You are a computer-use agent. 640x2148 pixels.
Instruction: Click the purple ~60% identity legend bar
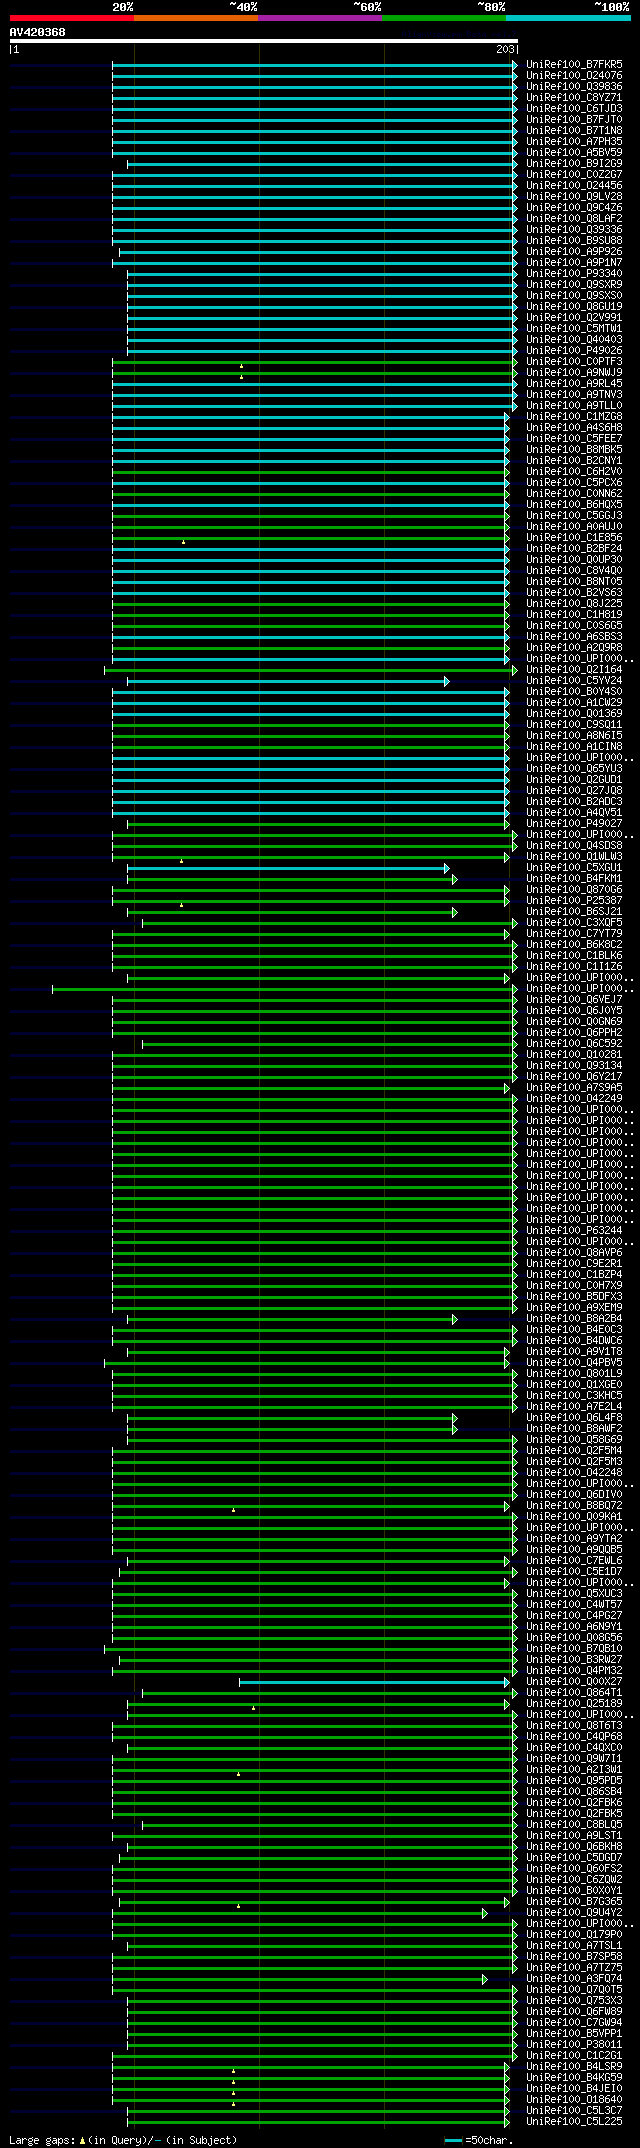point(320,18)
